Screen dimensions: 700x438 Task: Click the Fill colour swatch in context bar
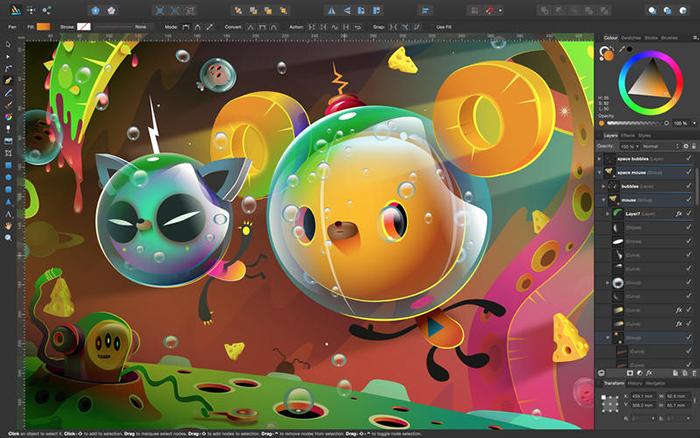click(x=43, y=25)
